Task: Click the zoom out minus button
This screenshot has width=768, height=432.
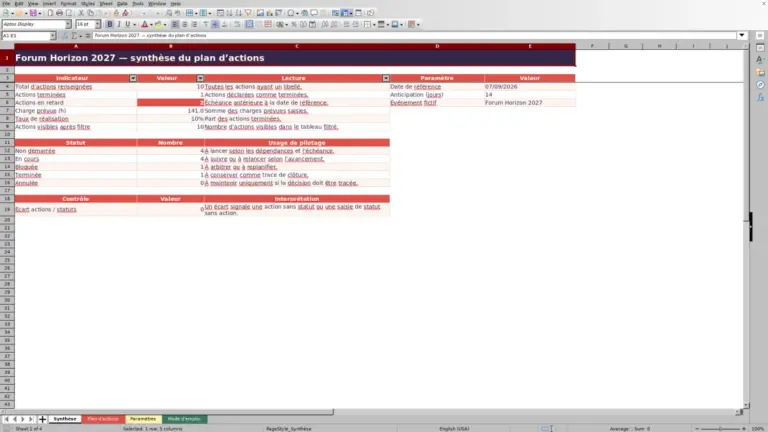Action: (697, 429)
